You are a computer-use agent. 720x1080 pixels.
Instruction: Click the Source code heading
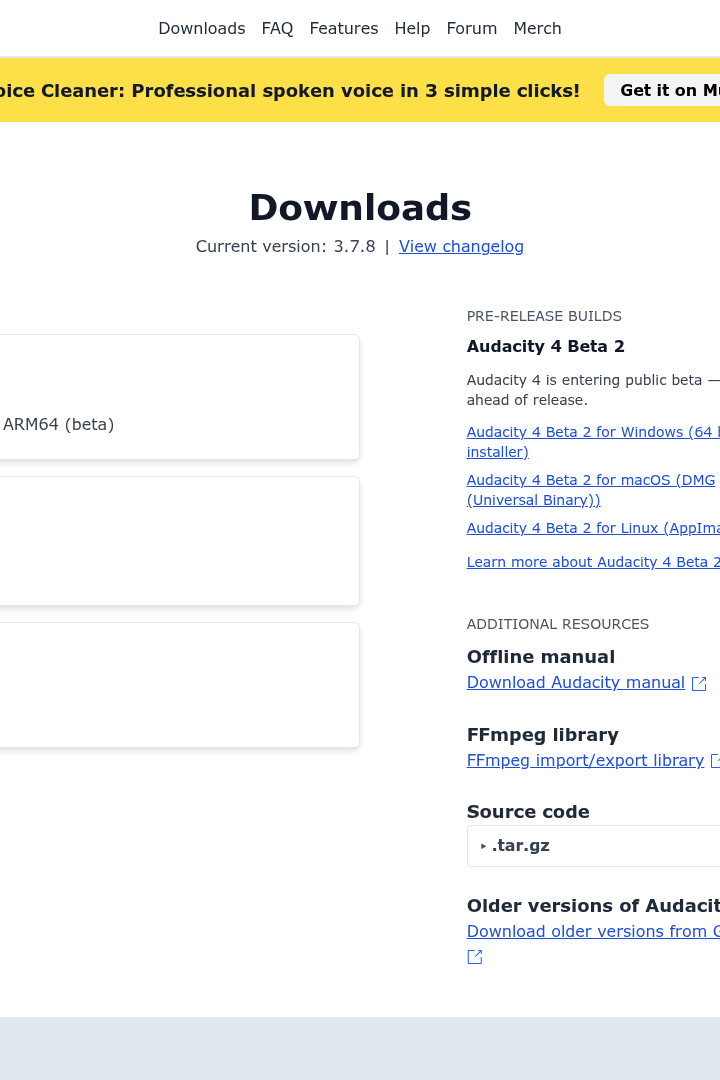click(x=528, y=812)
